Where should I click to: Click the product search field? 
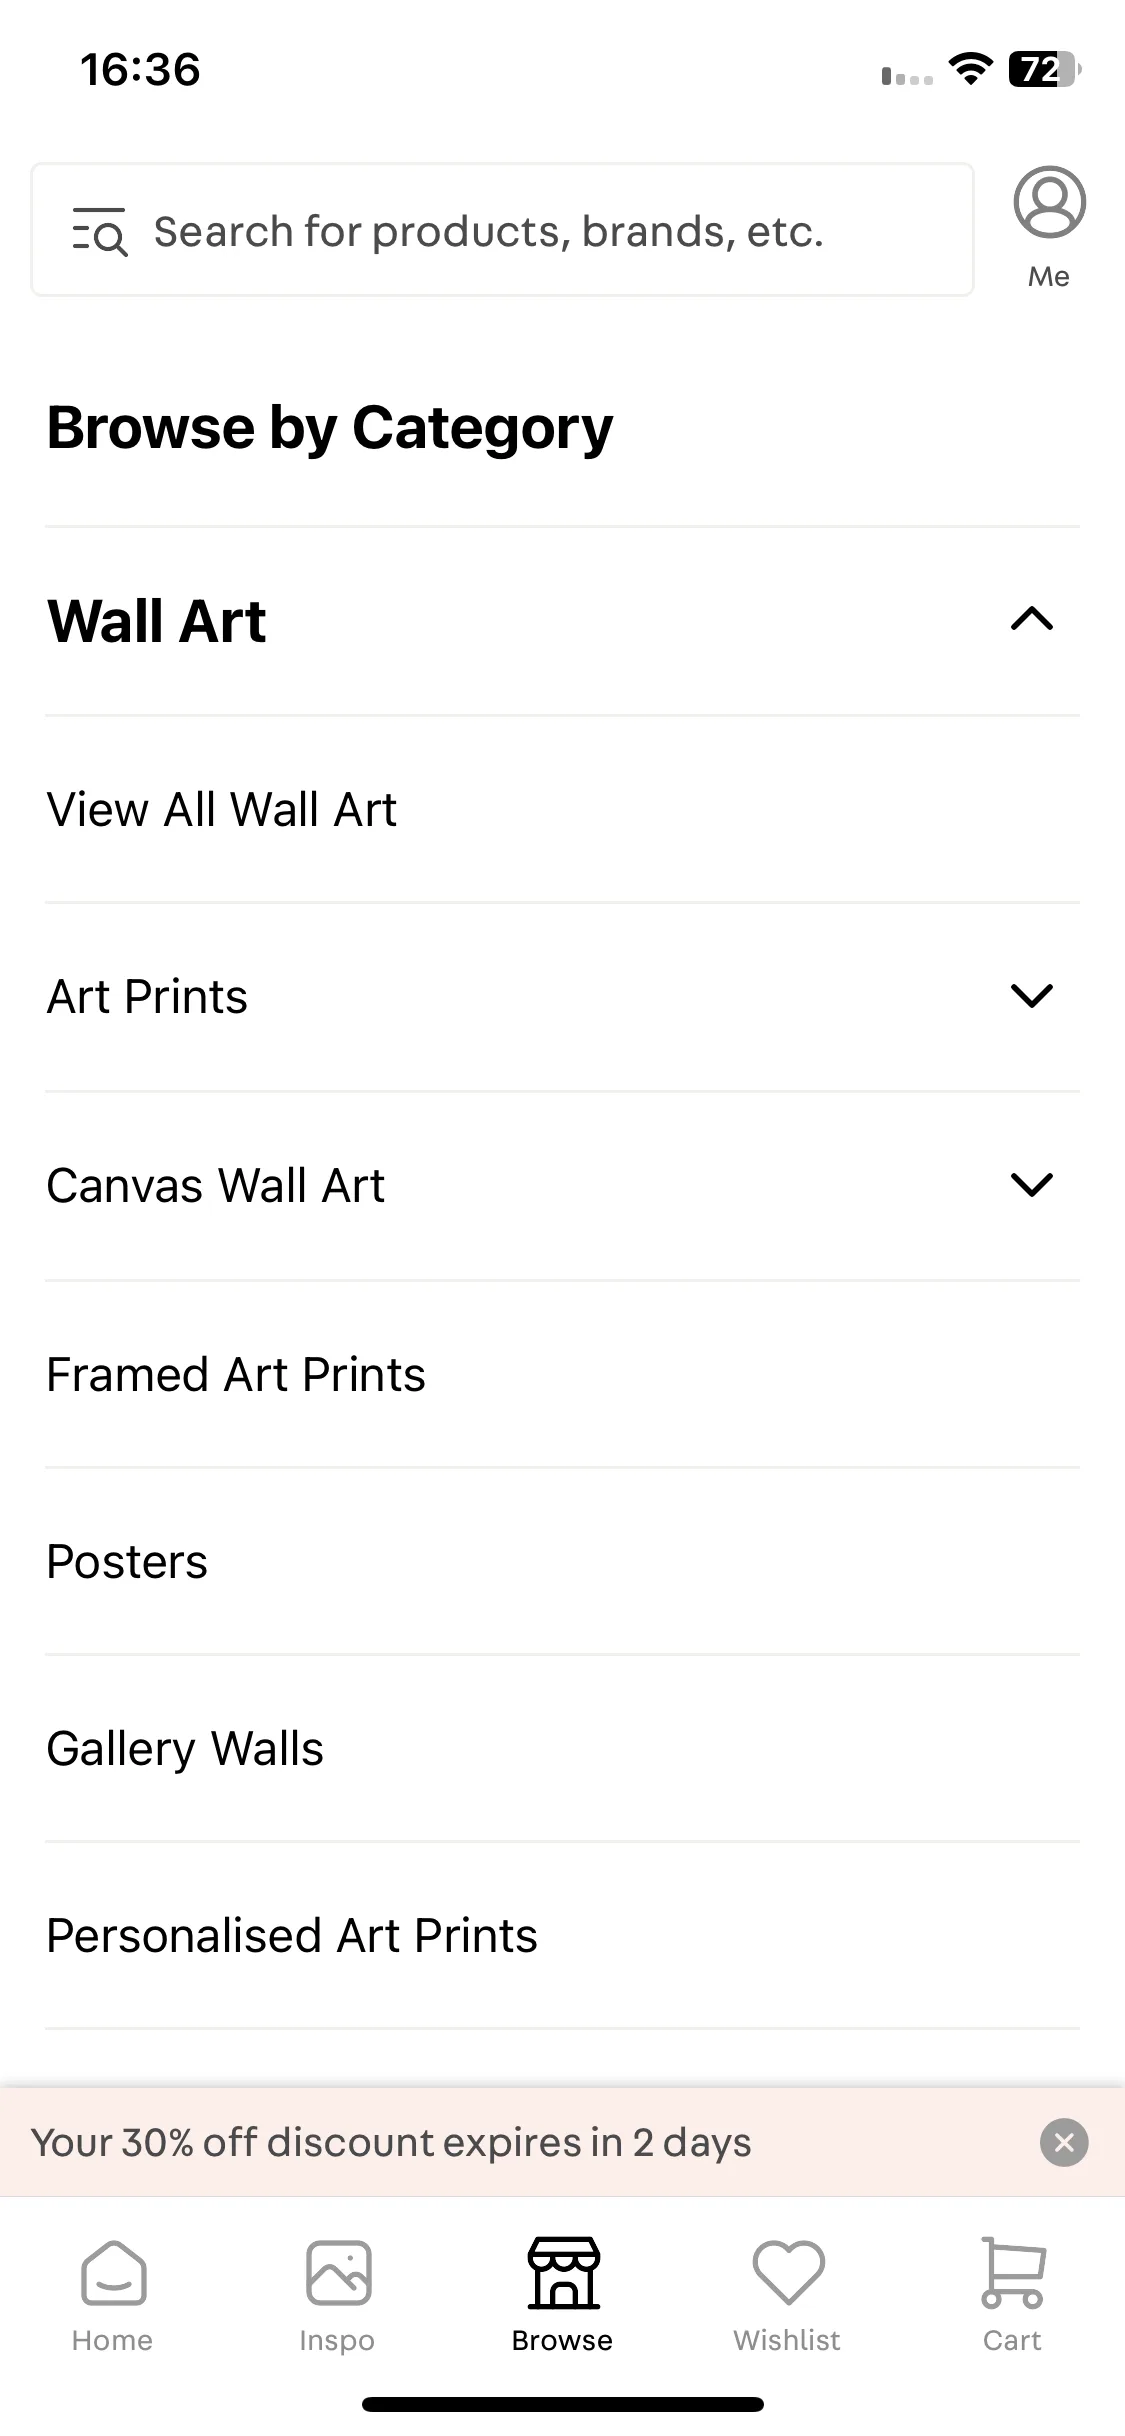[502, 230]
